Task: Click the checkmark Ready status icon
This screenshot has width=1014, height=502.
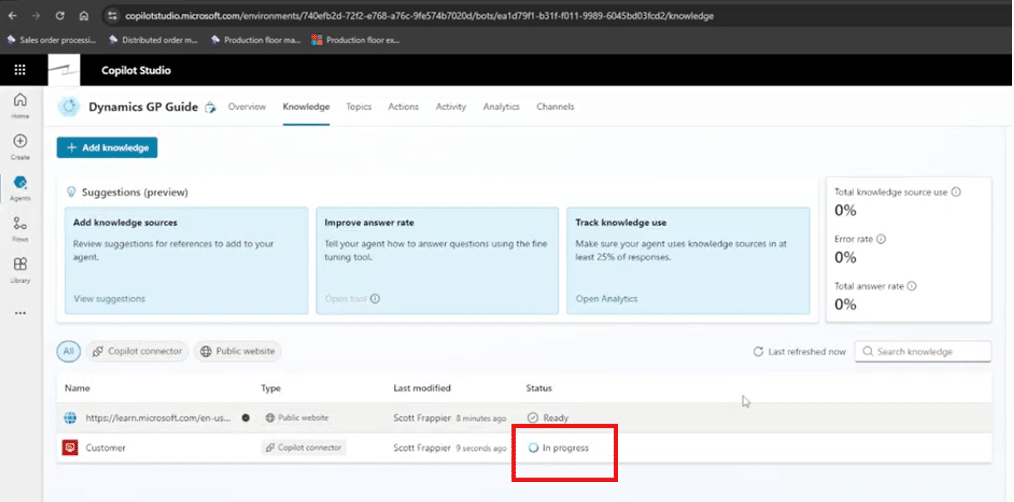Action: pyautogui.click(x=533, y=418)
